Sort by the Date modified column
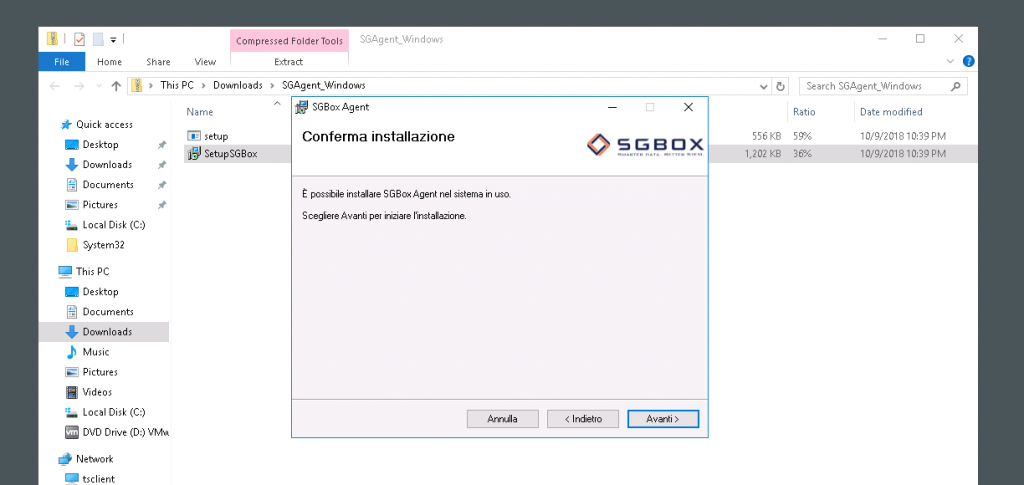Image resolution: width=1024 pixels, height=485 pixels. click(x=891, y=112)
